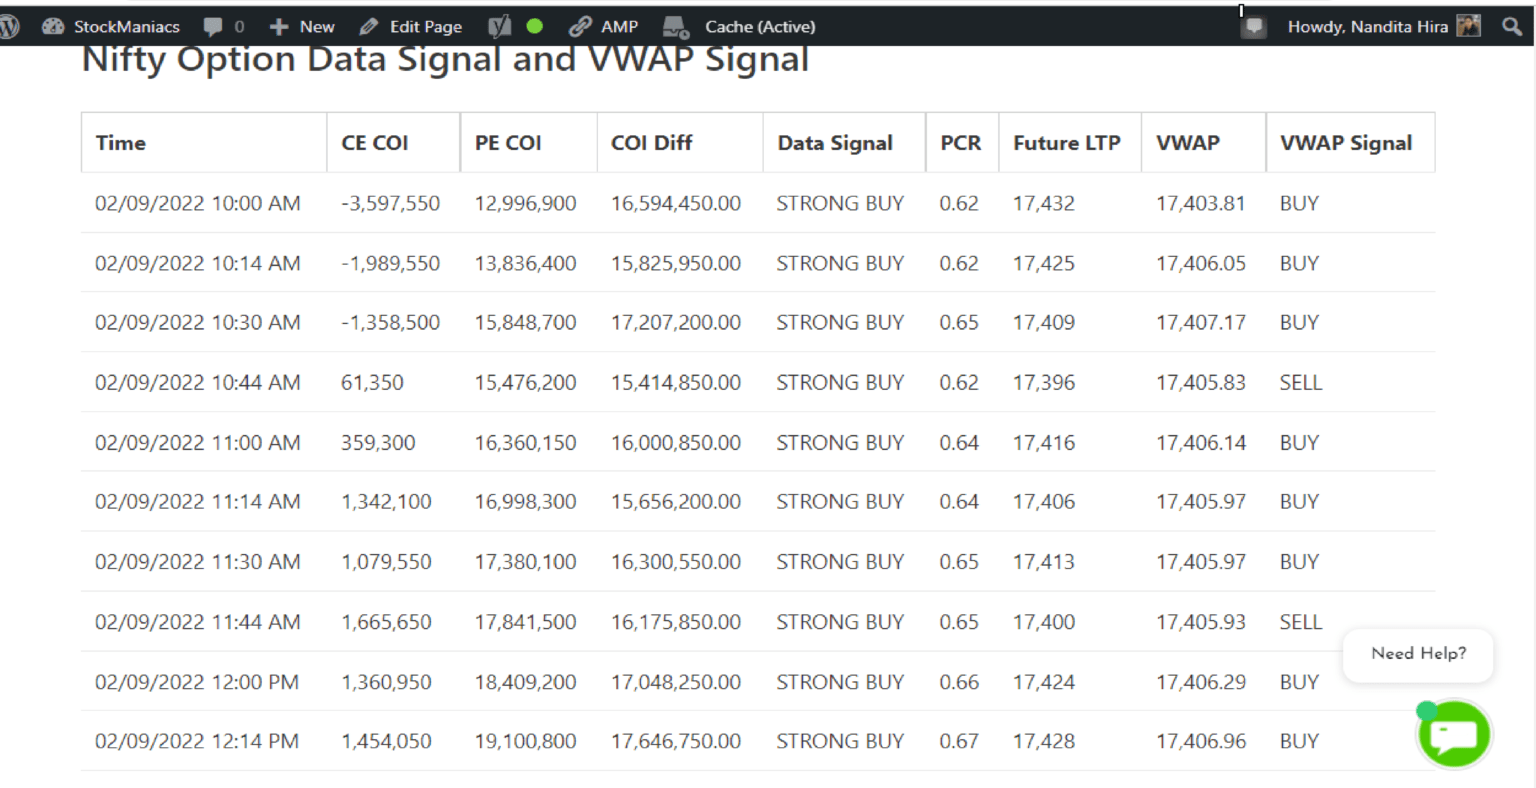Click the Need Help? button
Viewport: 1536px width, 788px height.
1418,654
